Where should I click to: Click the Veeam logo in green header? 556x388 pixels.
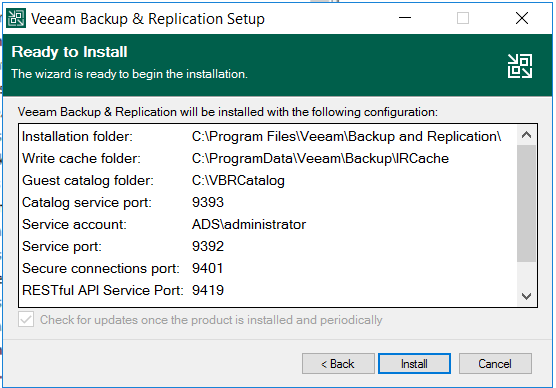519,66
